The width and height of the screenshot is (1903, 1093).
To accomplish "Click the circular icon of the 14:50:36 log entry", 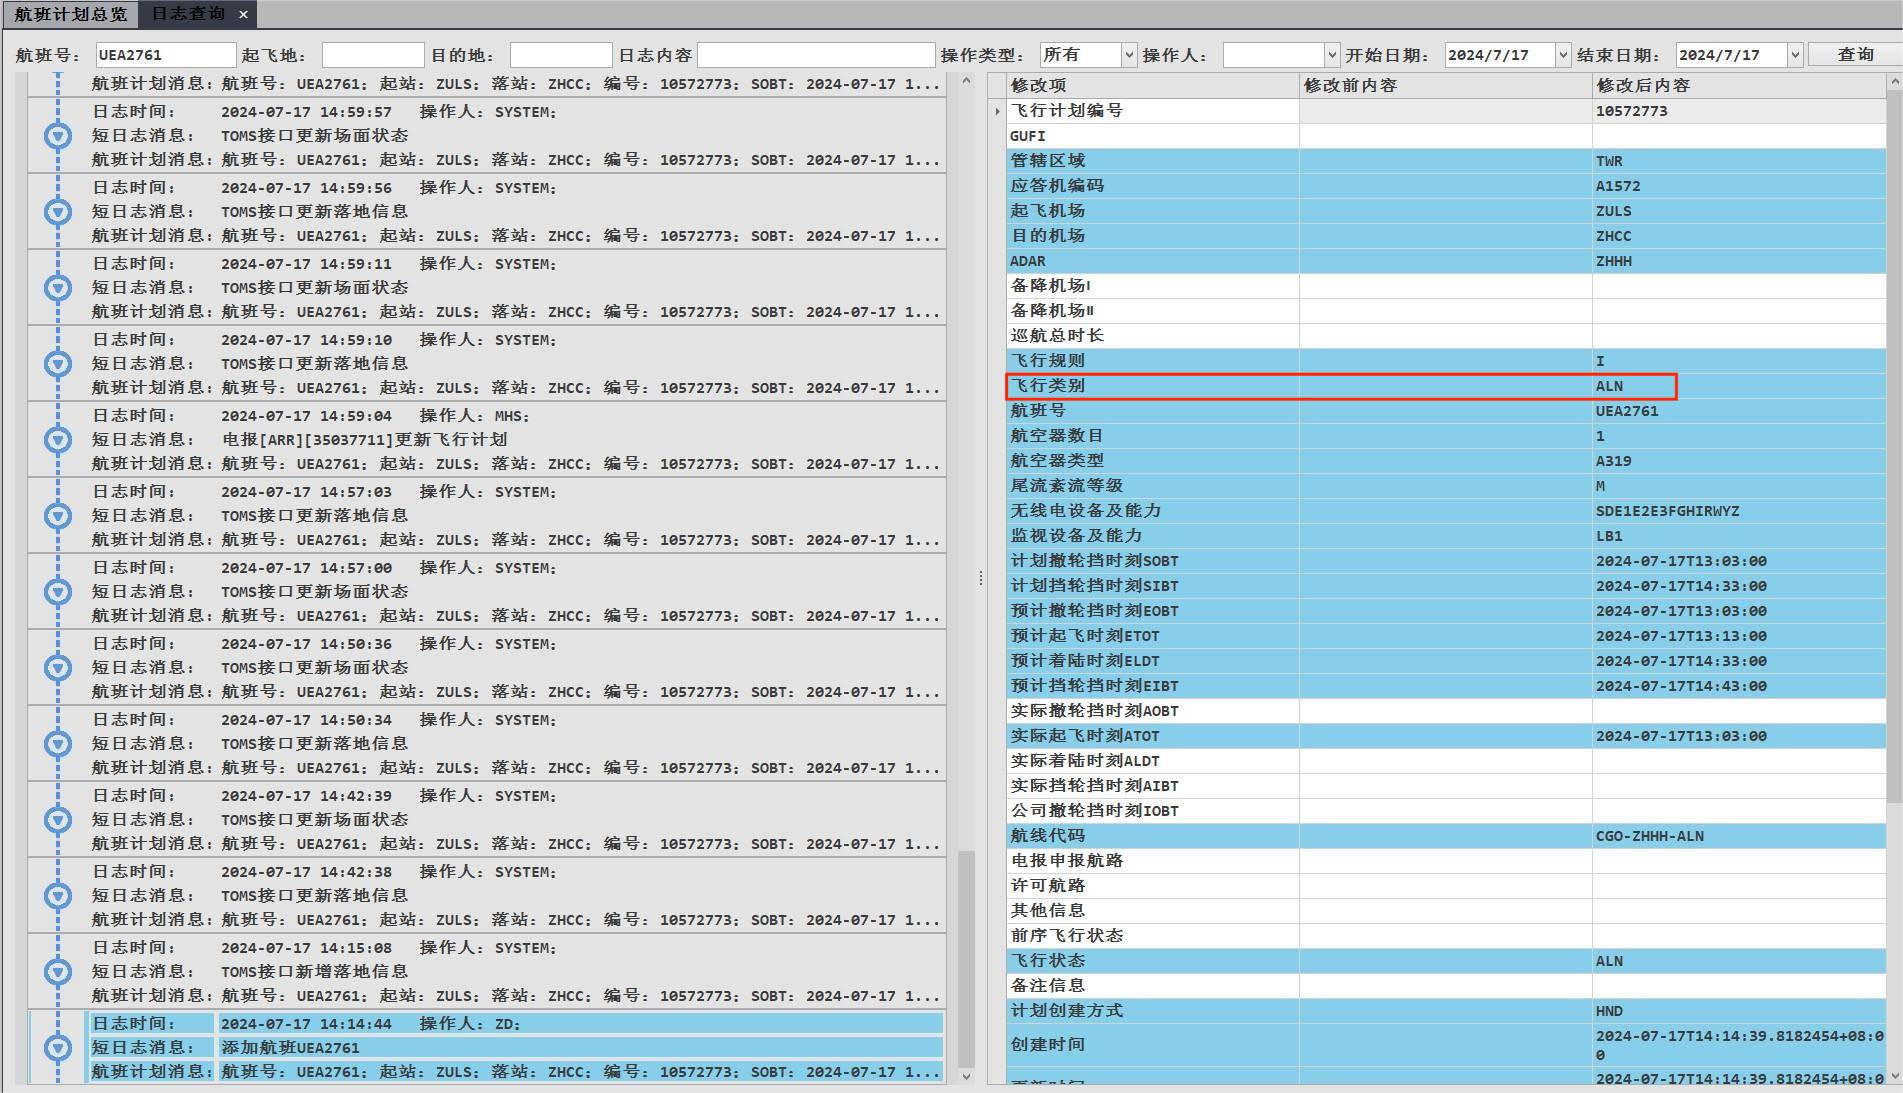I will coord(58,668).
